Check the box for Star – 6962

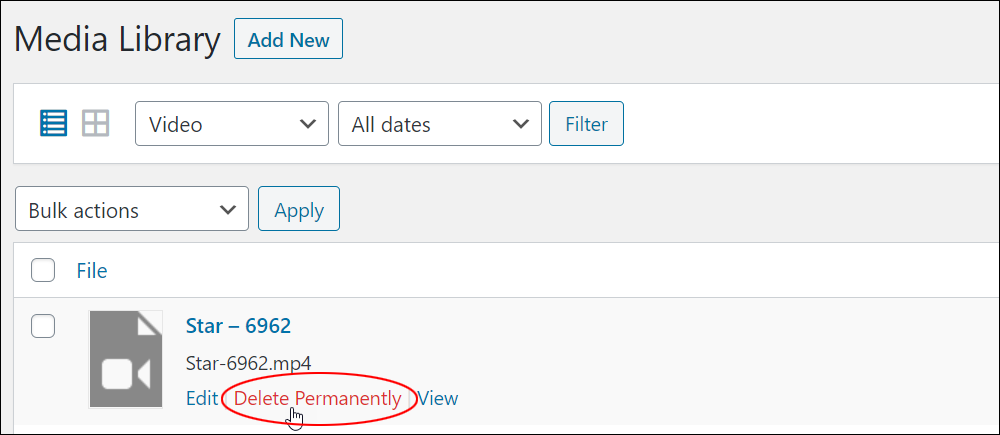43,326
